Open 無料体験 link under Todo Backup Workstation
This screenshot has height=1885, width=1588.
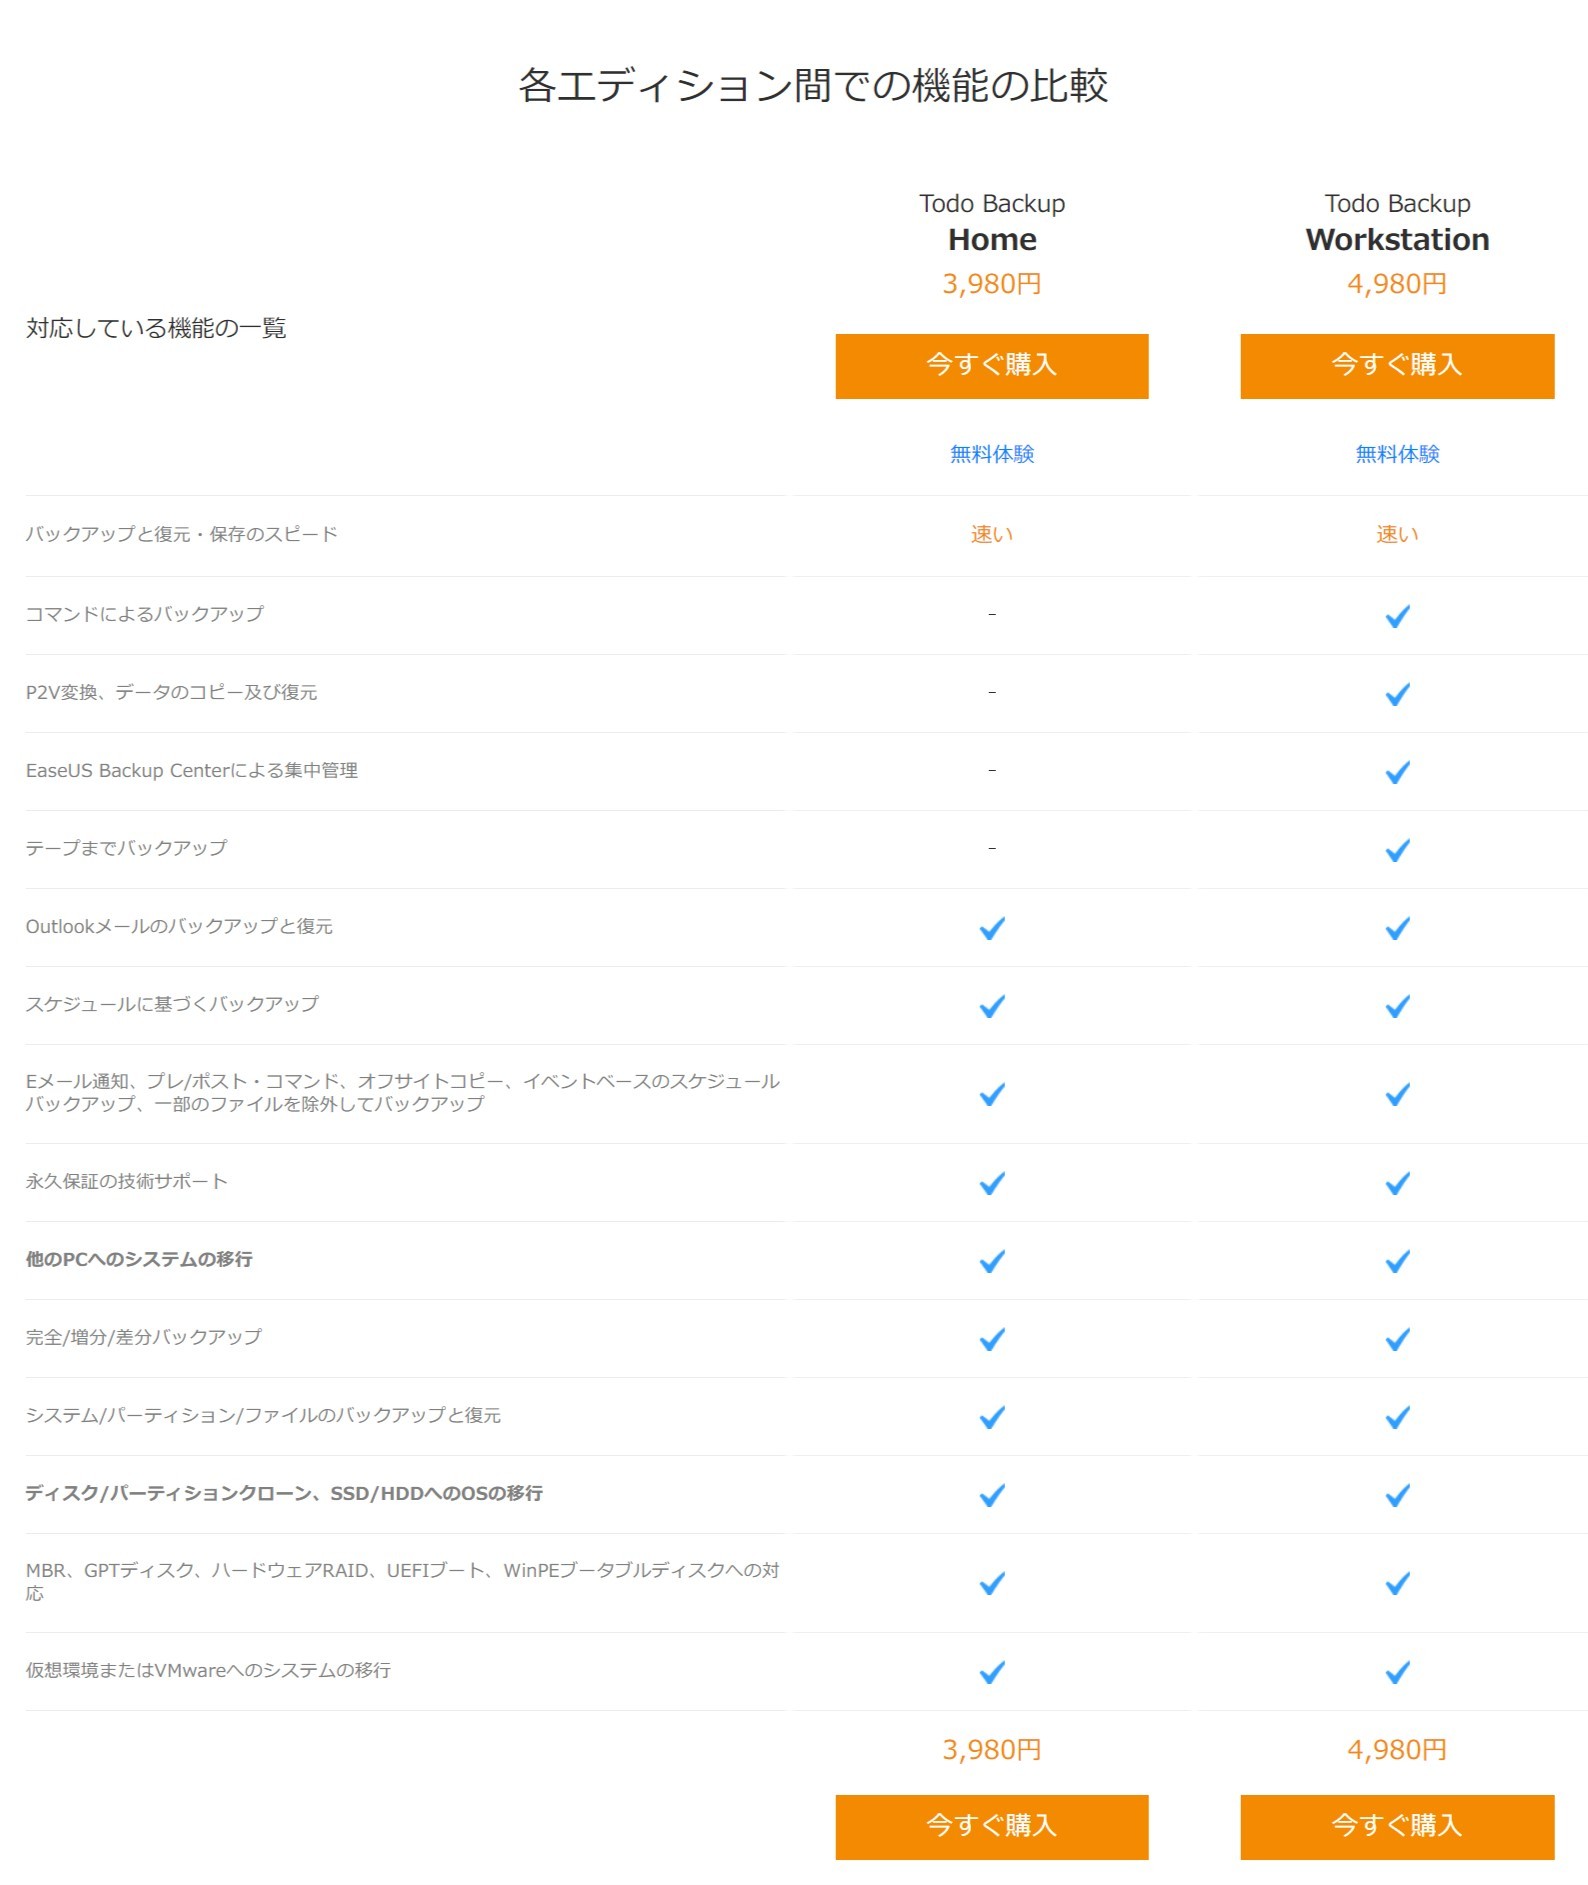1396,454
